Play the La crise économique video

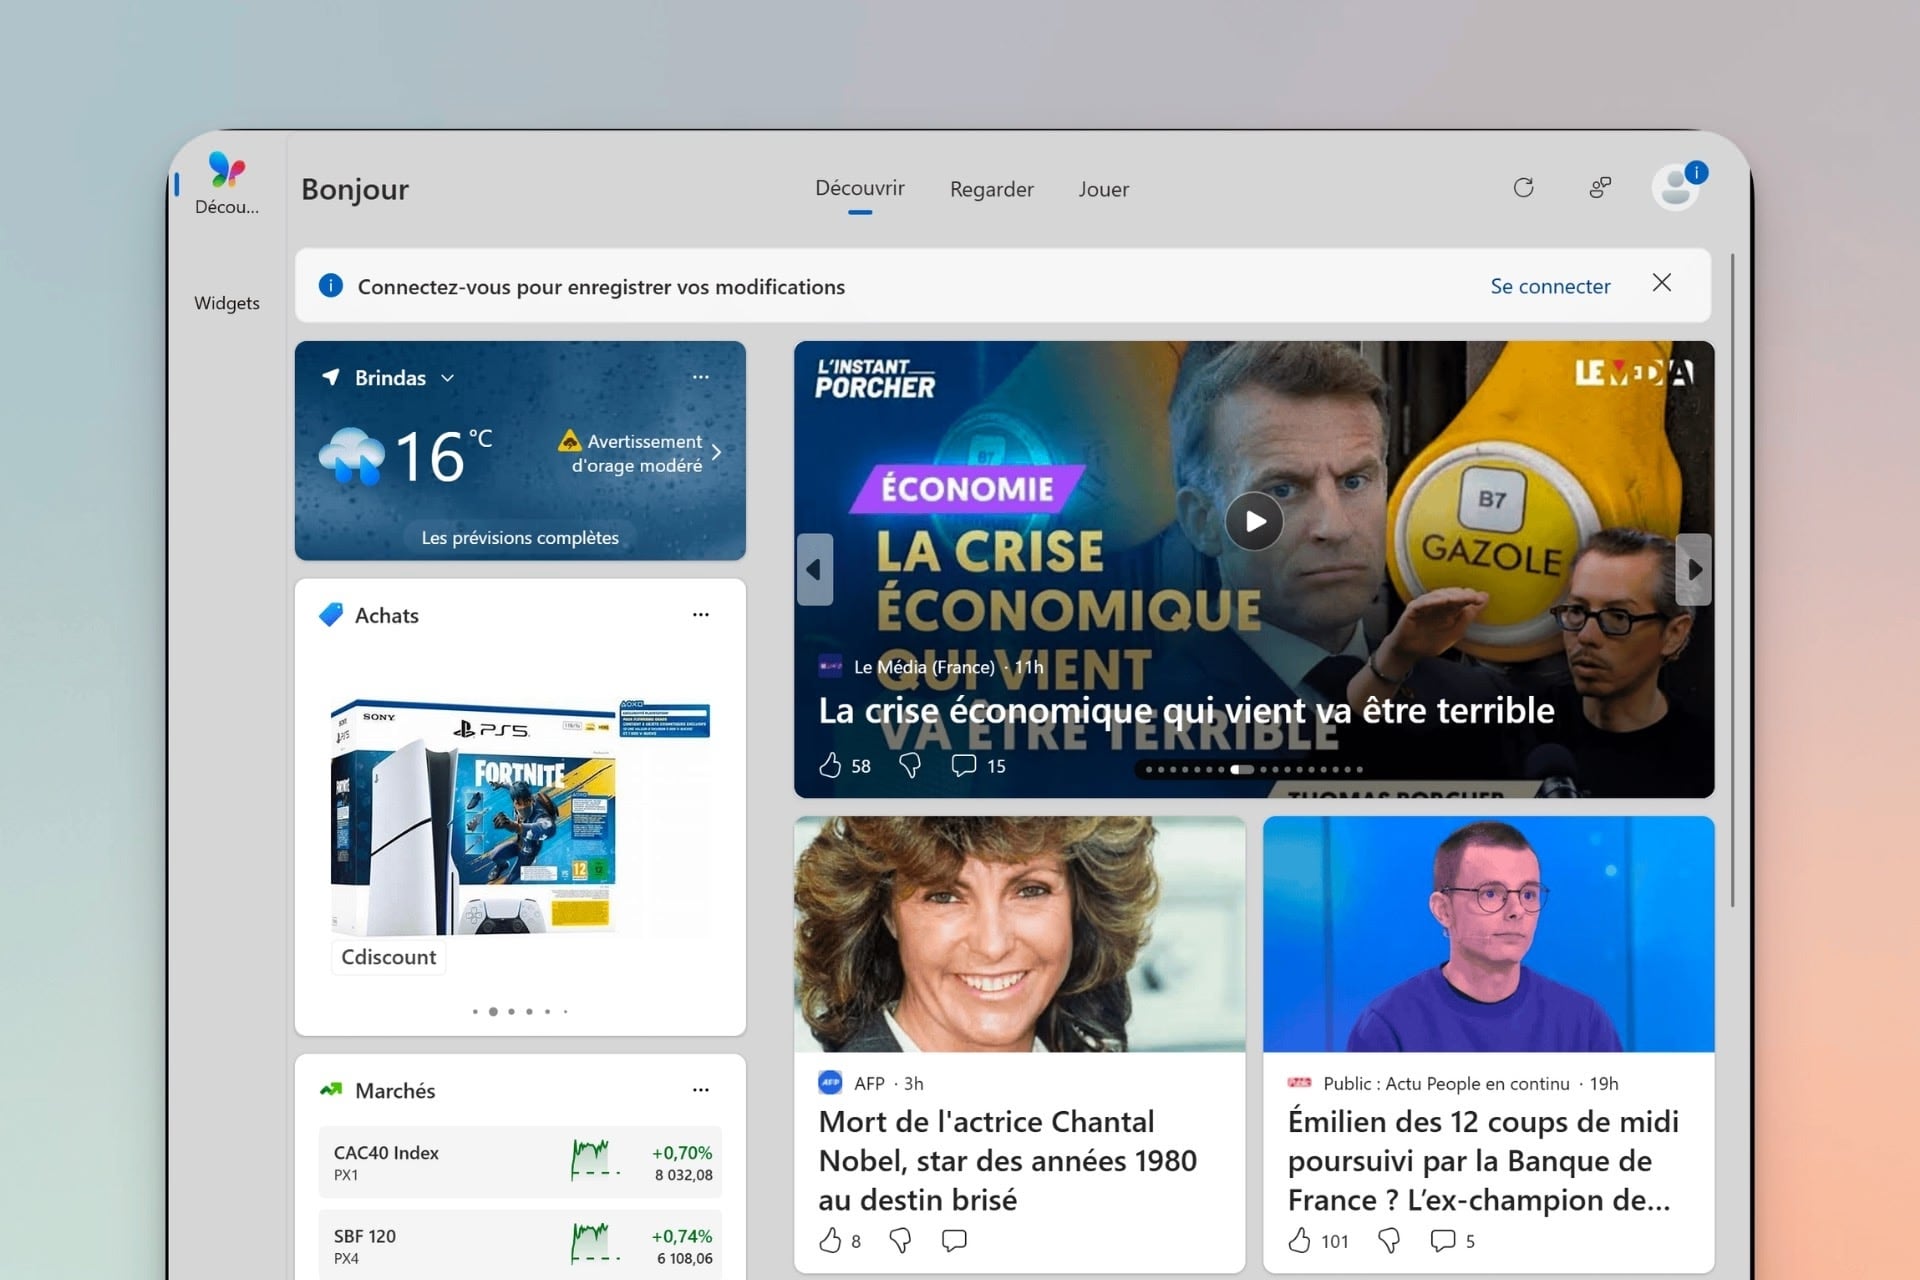coord(1254,521)
